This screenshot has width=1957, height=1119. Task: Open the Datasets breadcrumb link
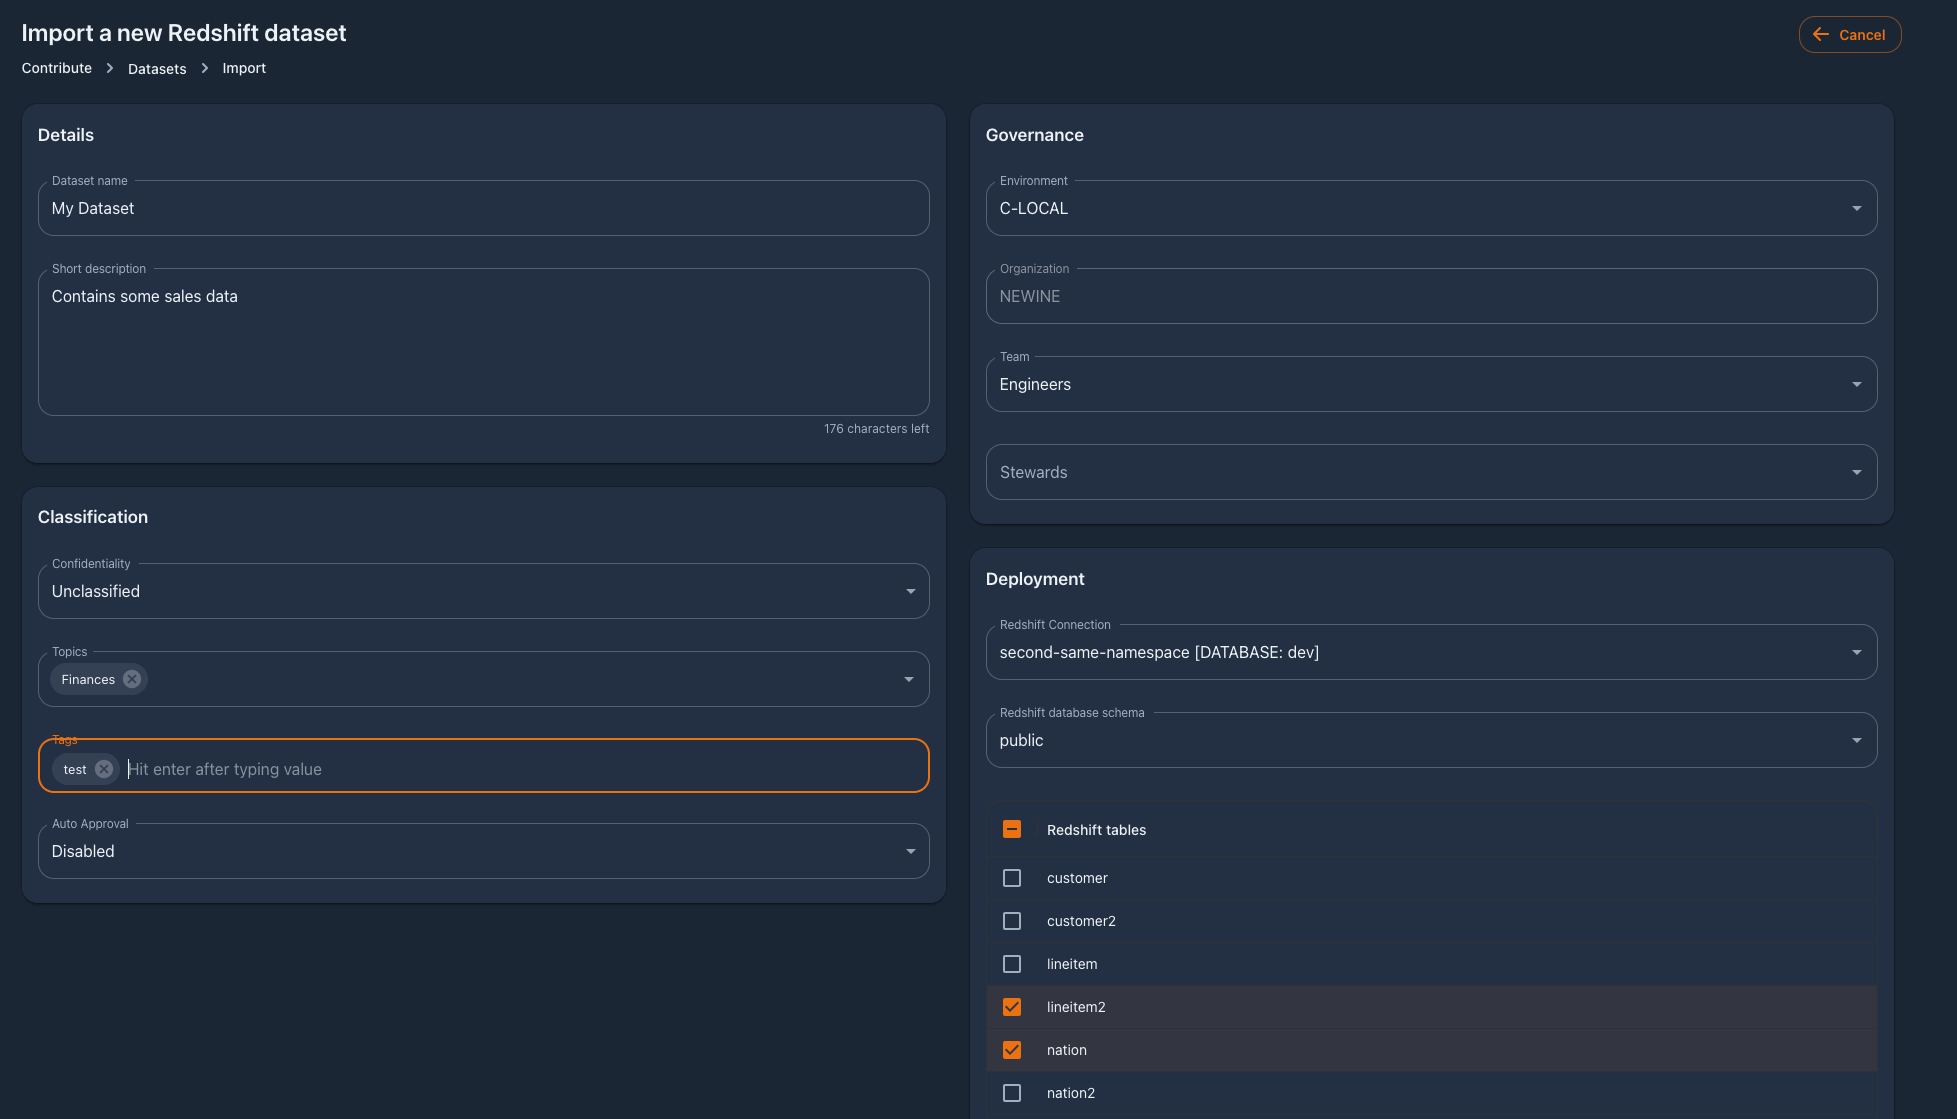pos(157,68)
